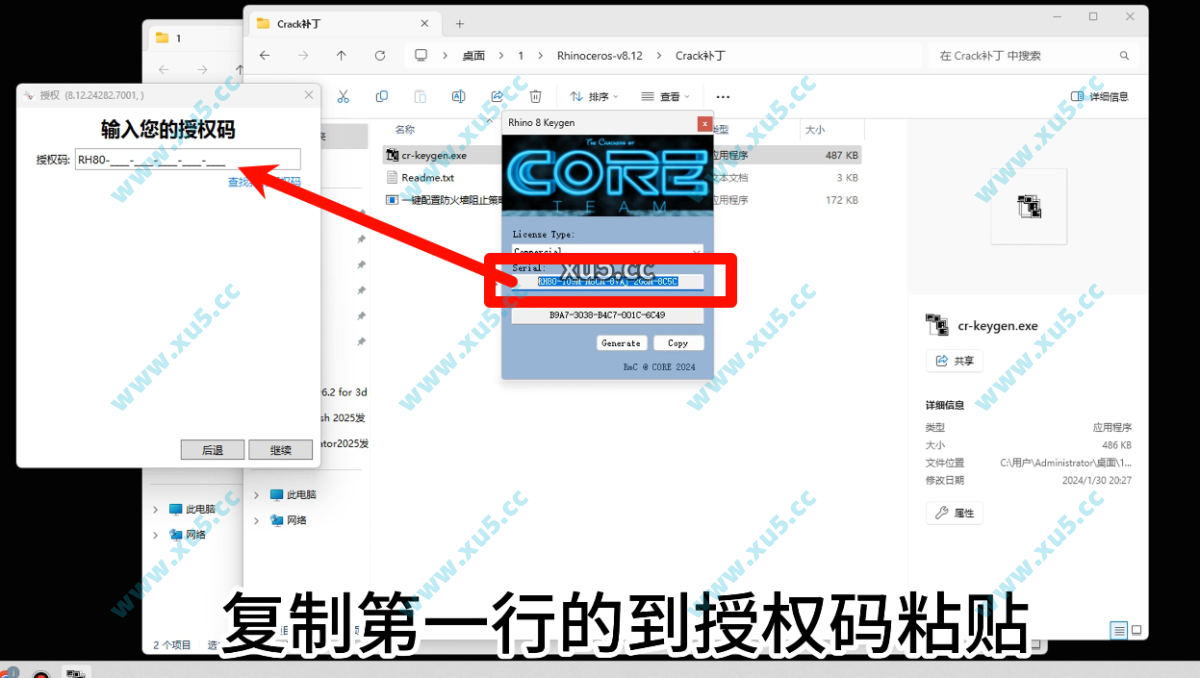The height and width of the screenshot is (678, 1200).
Task: Select the Copy icon in the toolbar
Action: 381,96
